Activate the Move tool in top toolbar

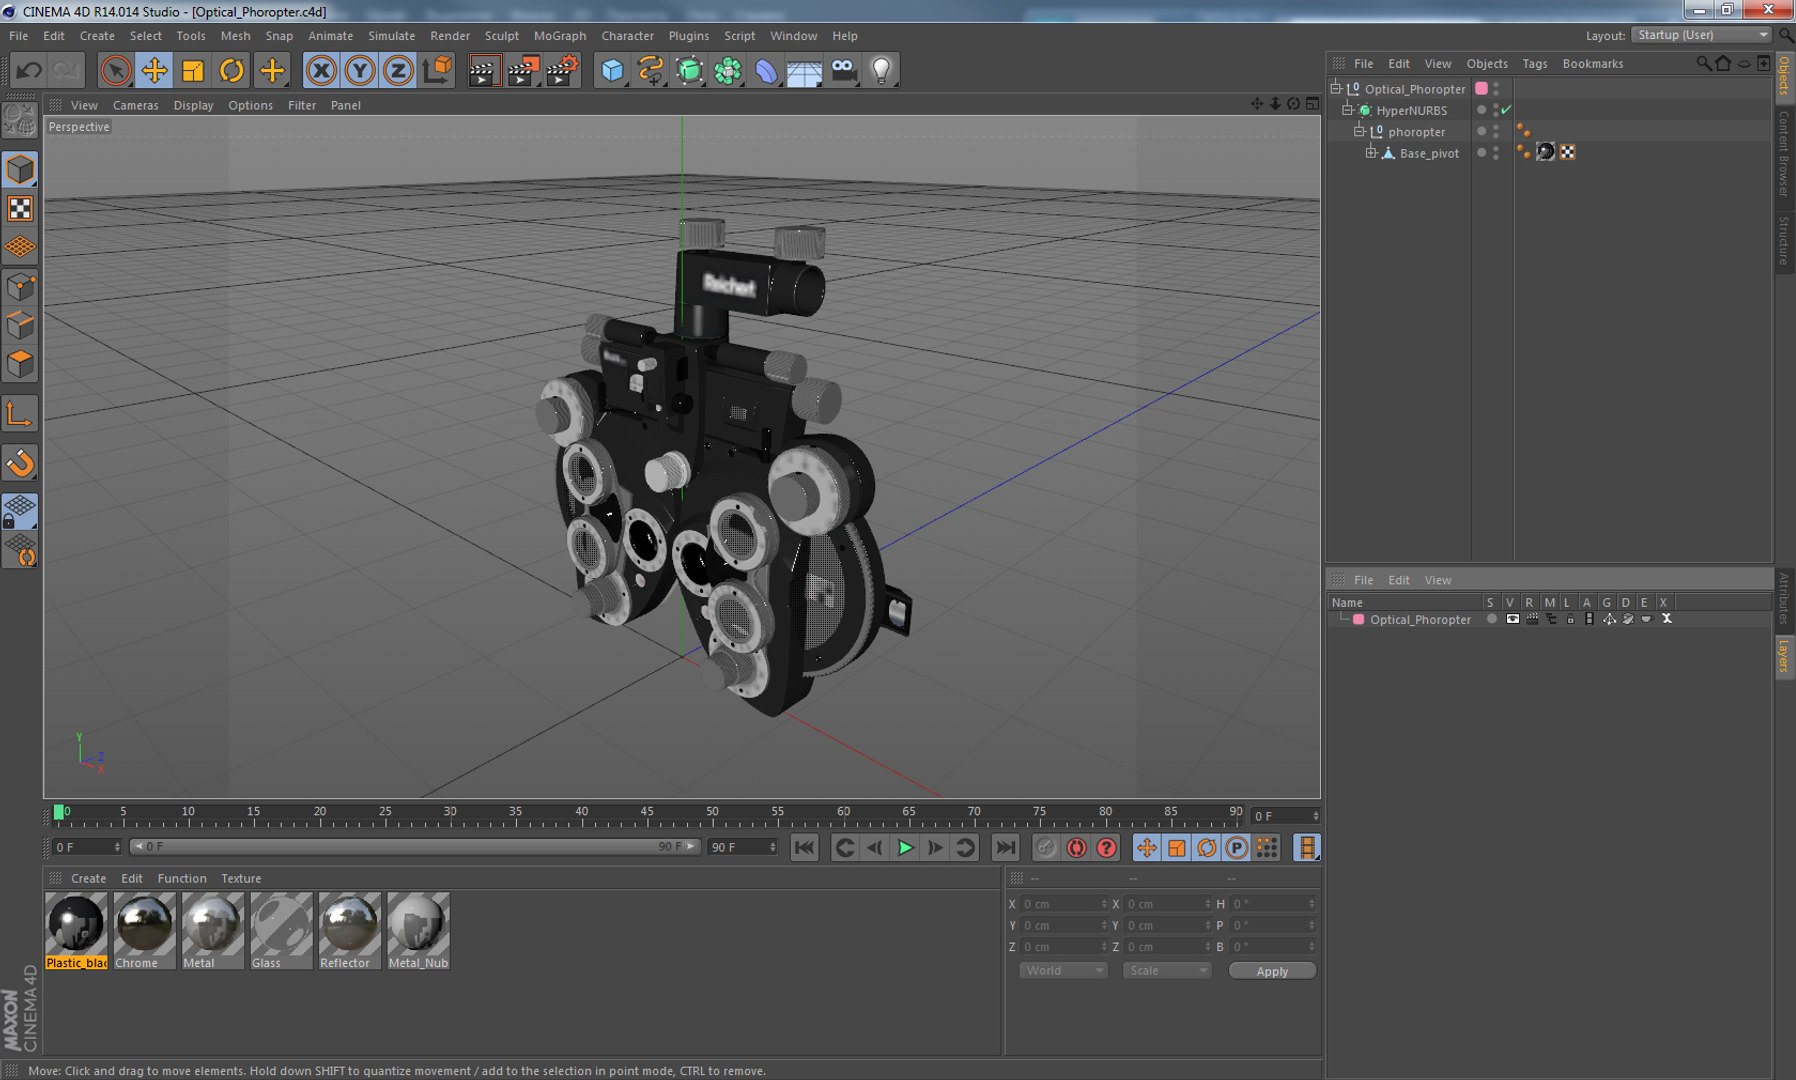click(x=155, y=70)
